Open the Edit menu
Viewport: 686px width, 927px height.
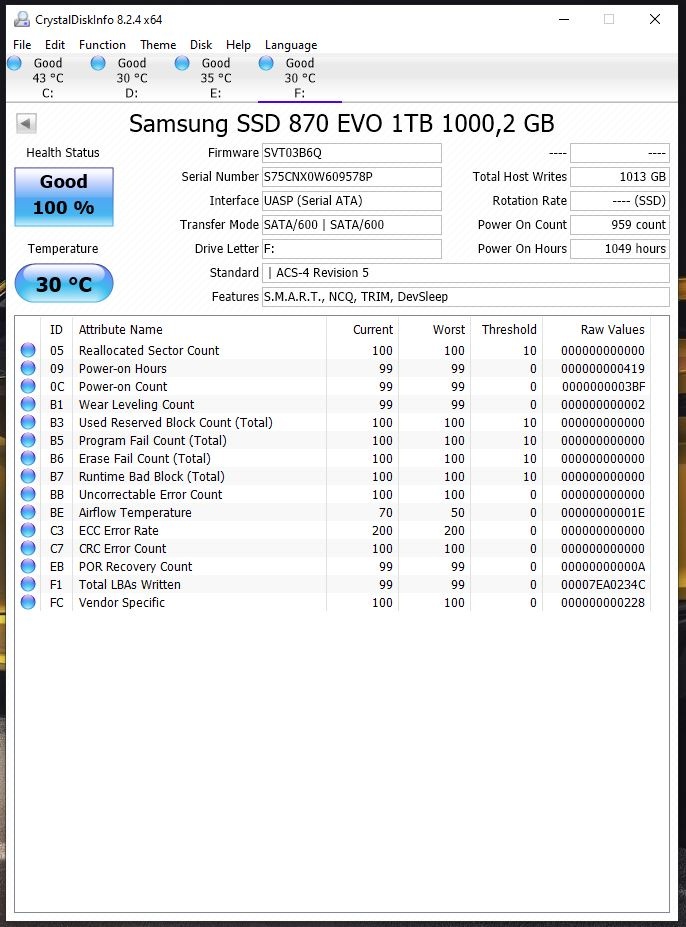[55, 45]
